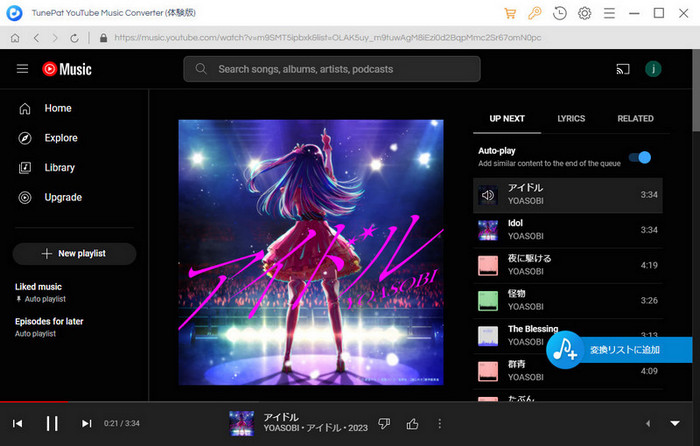Open the account avatar menu
Viewport: 700px width, 446px height.
(653, 69)
